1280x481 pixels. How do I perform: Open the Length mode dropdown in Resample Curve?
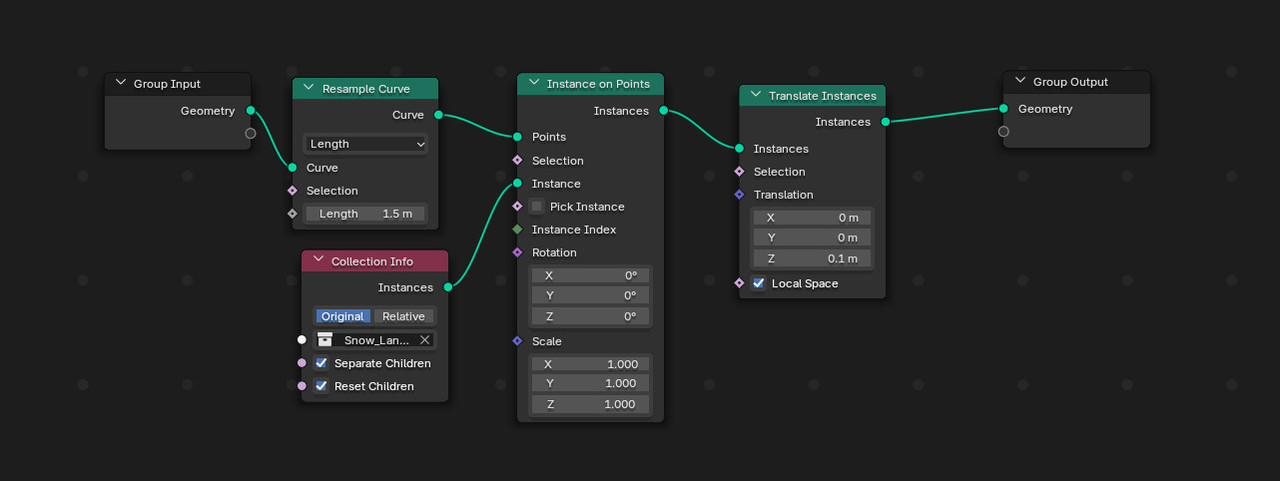pyautogui.click(x=366, y=144)
